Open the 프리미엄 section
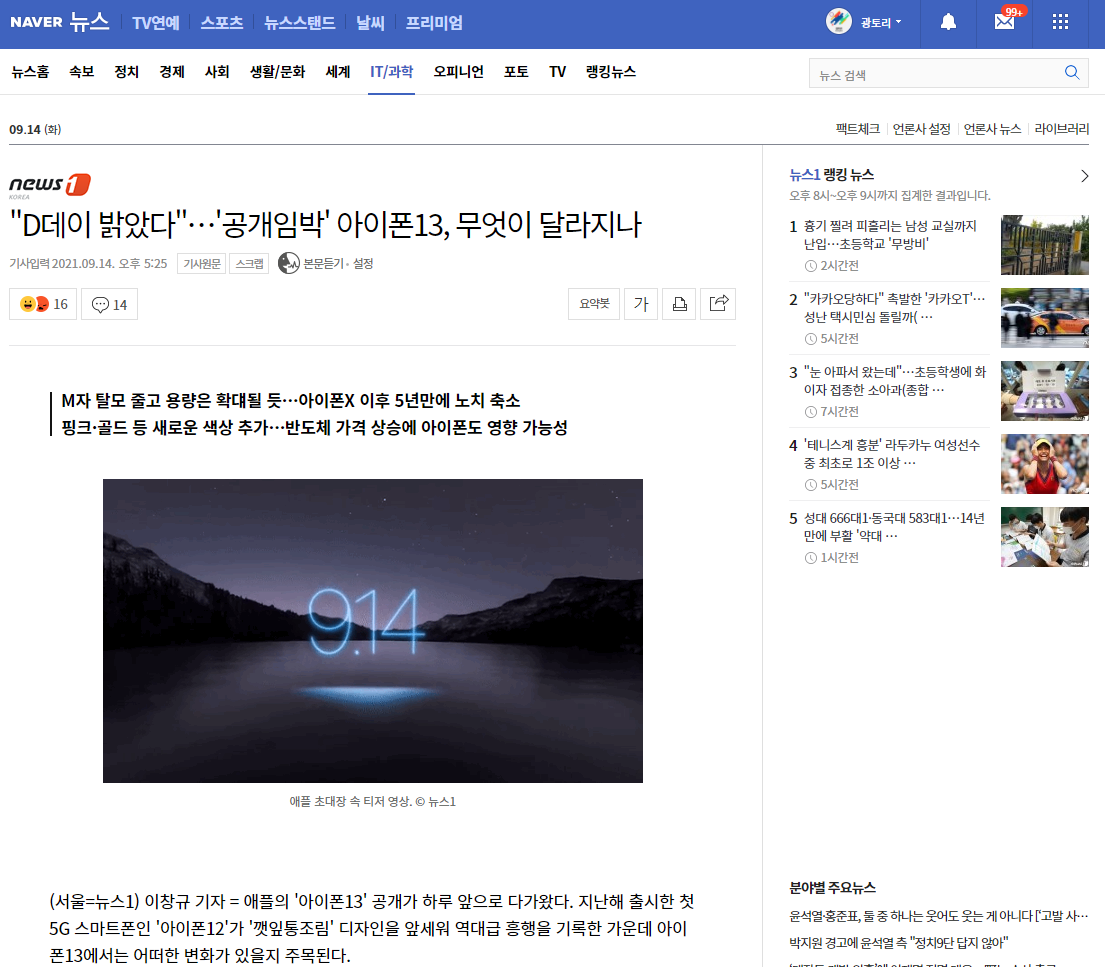The height and width of the screenshot is (967, 1105). (434, 23)
